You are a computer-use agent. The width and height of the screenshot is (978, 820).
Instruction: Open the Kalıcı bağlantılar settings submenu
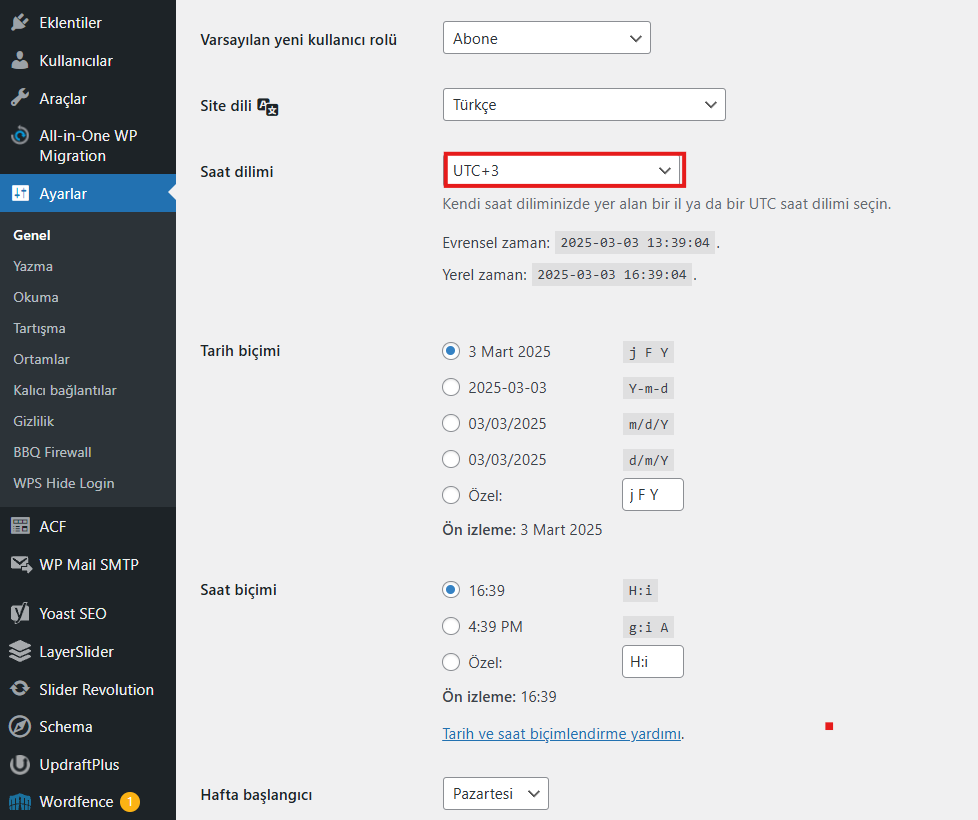pyautogui.click(x=65, y=390)
